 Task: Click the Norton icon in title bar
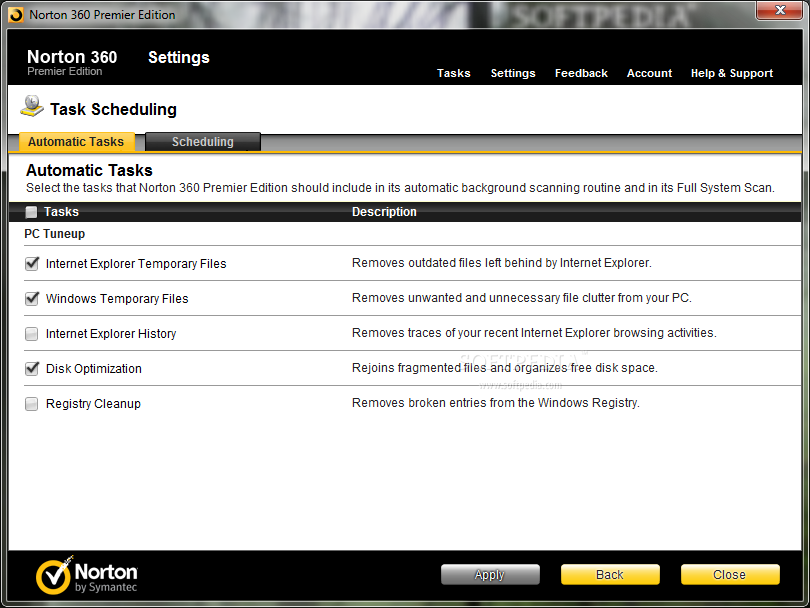click(16, 14)
